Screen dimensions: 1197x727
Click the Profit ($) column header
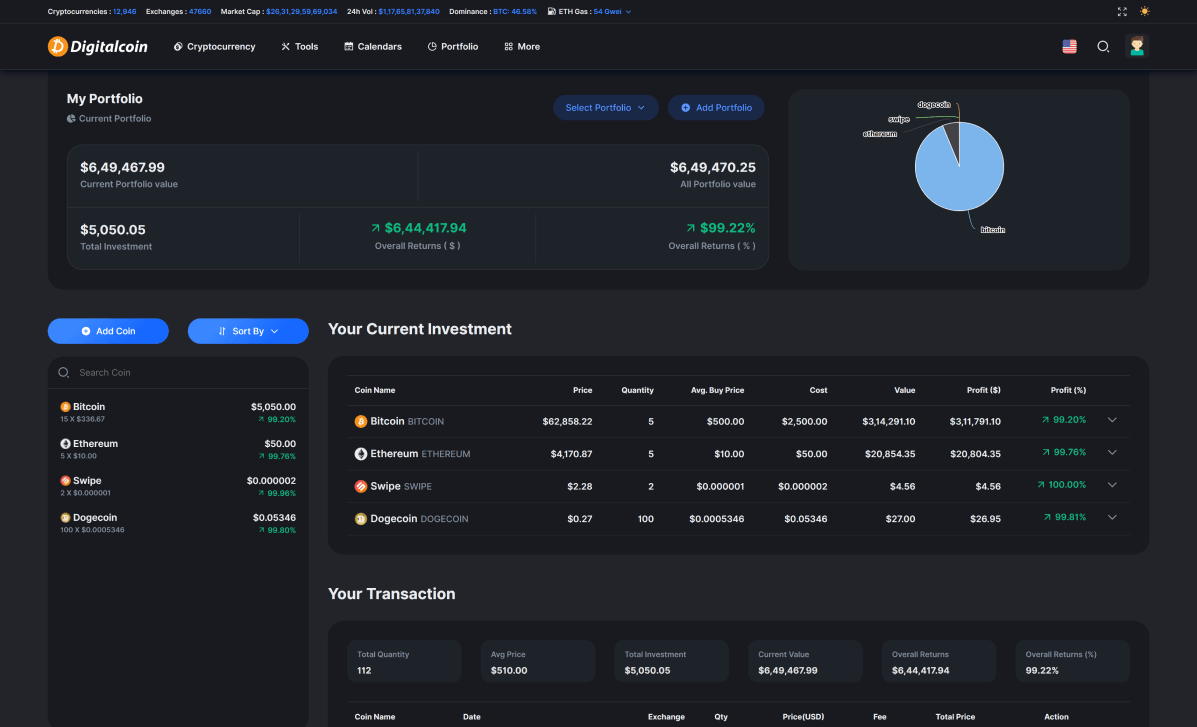[983, 390]
